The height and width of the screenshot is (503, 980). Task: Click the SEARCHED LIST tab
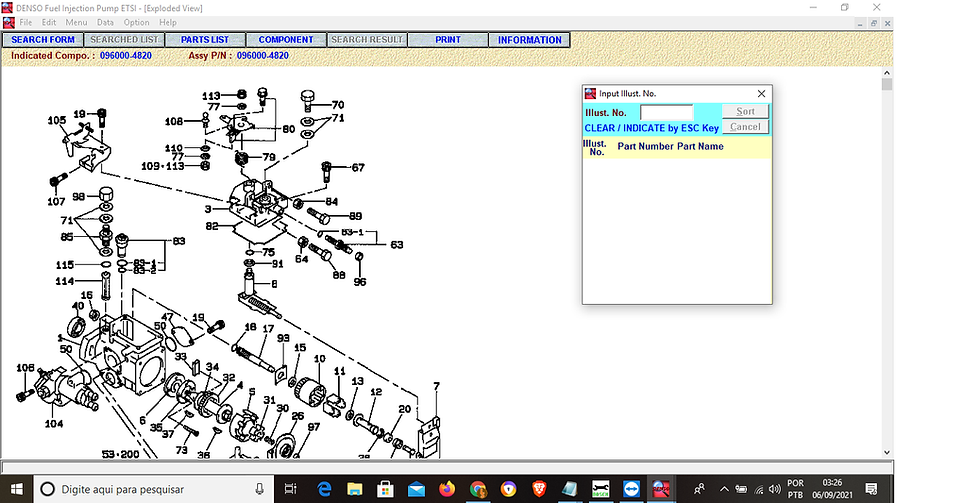coord(124,39)
